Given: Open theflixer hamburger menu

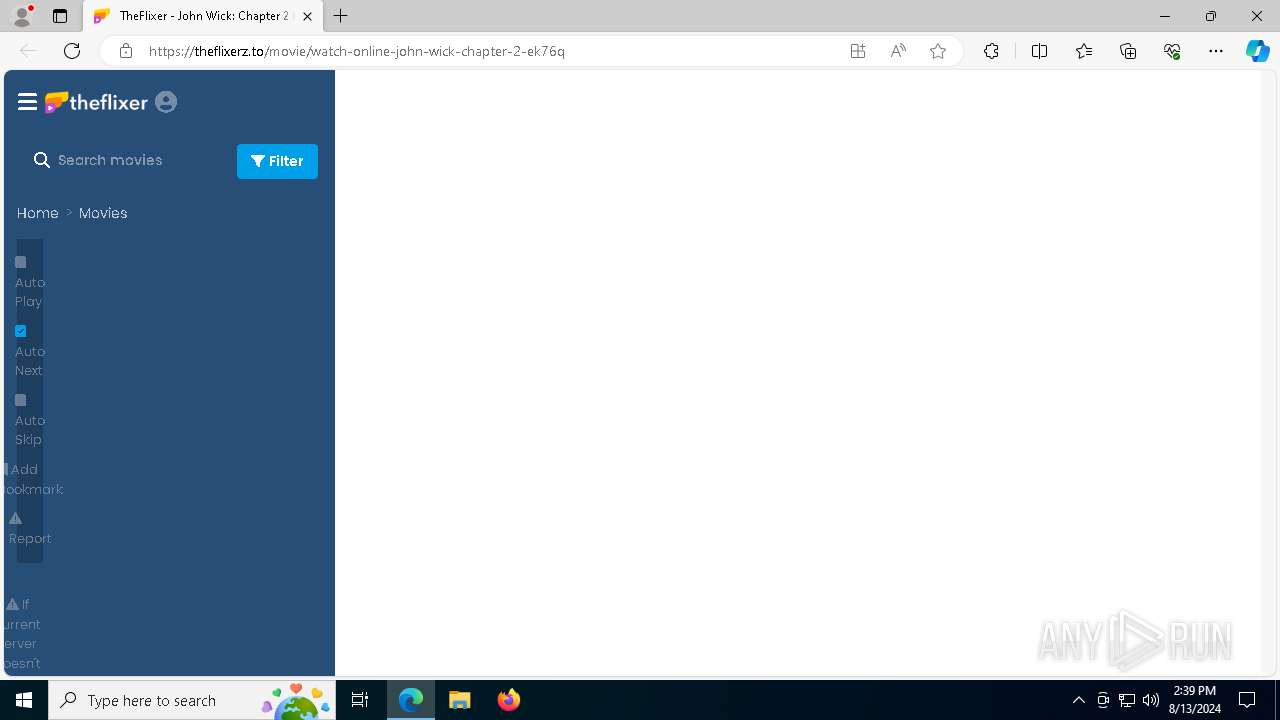Looking at the screenshot, I should tap(27, 102).
